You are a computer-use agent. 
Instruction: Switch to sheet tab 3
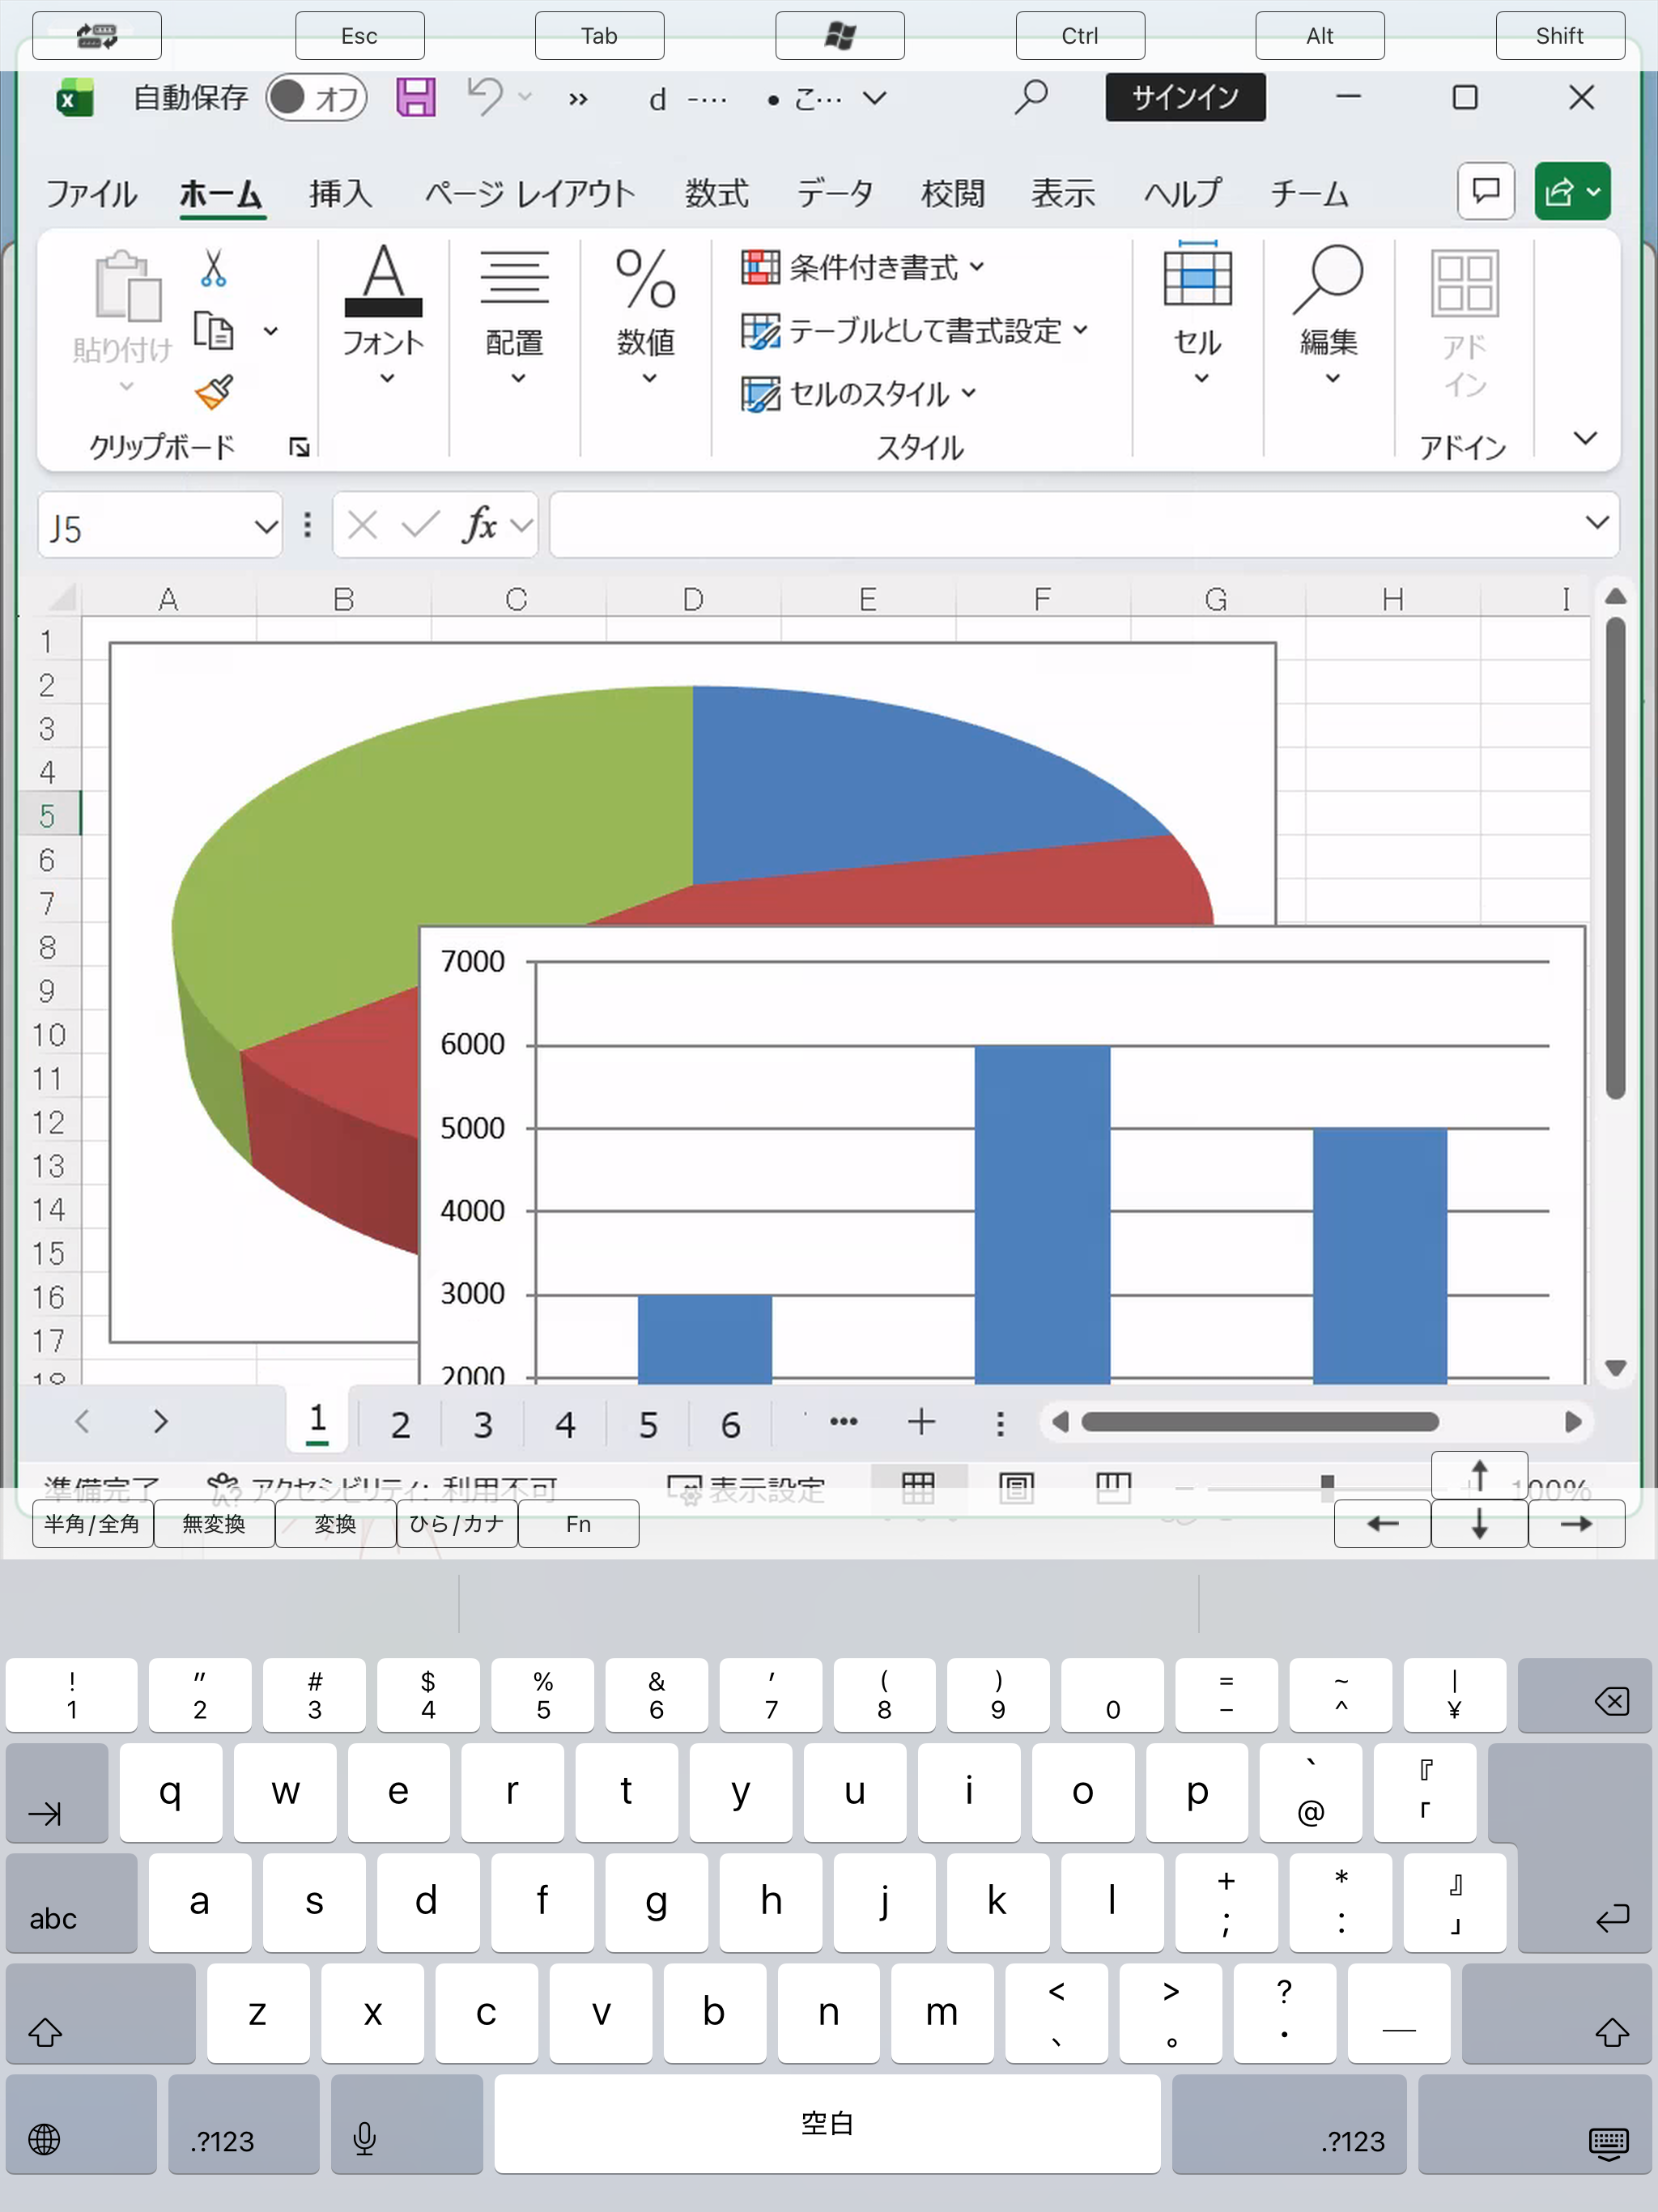coord(483,1423)
